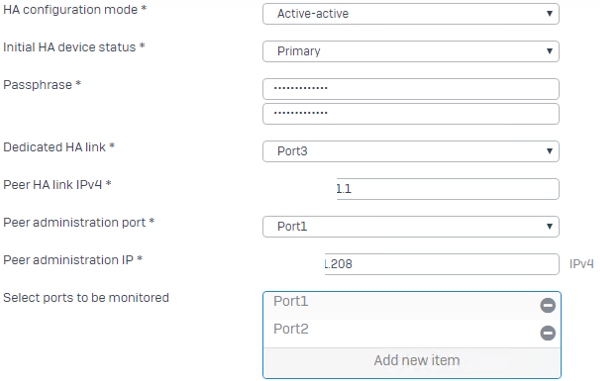This screenshot has width=600, height=381.
Task: Click the Select ports to be monitored label
Action: click(x=86, y=298)
